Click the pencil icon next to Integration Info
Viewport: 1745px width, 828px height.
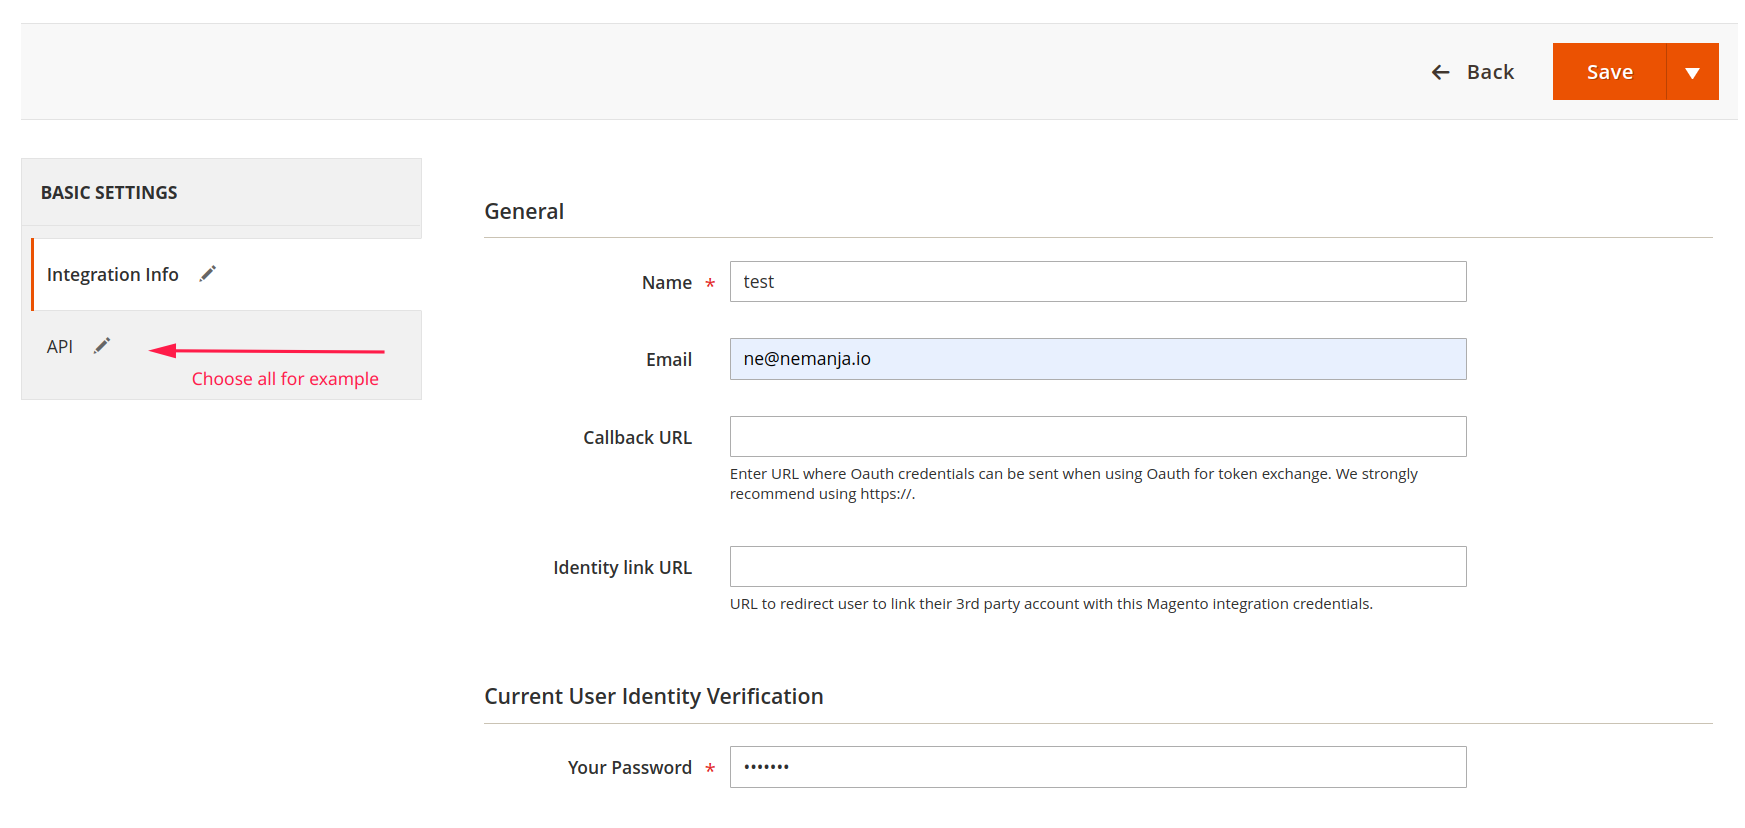tap(208, 274)
